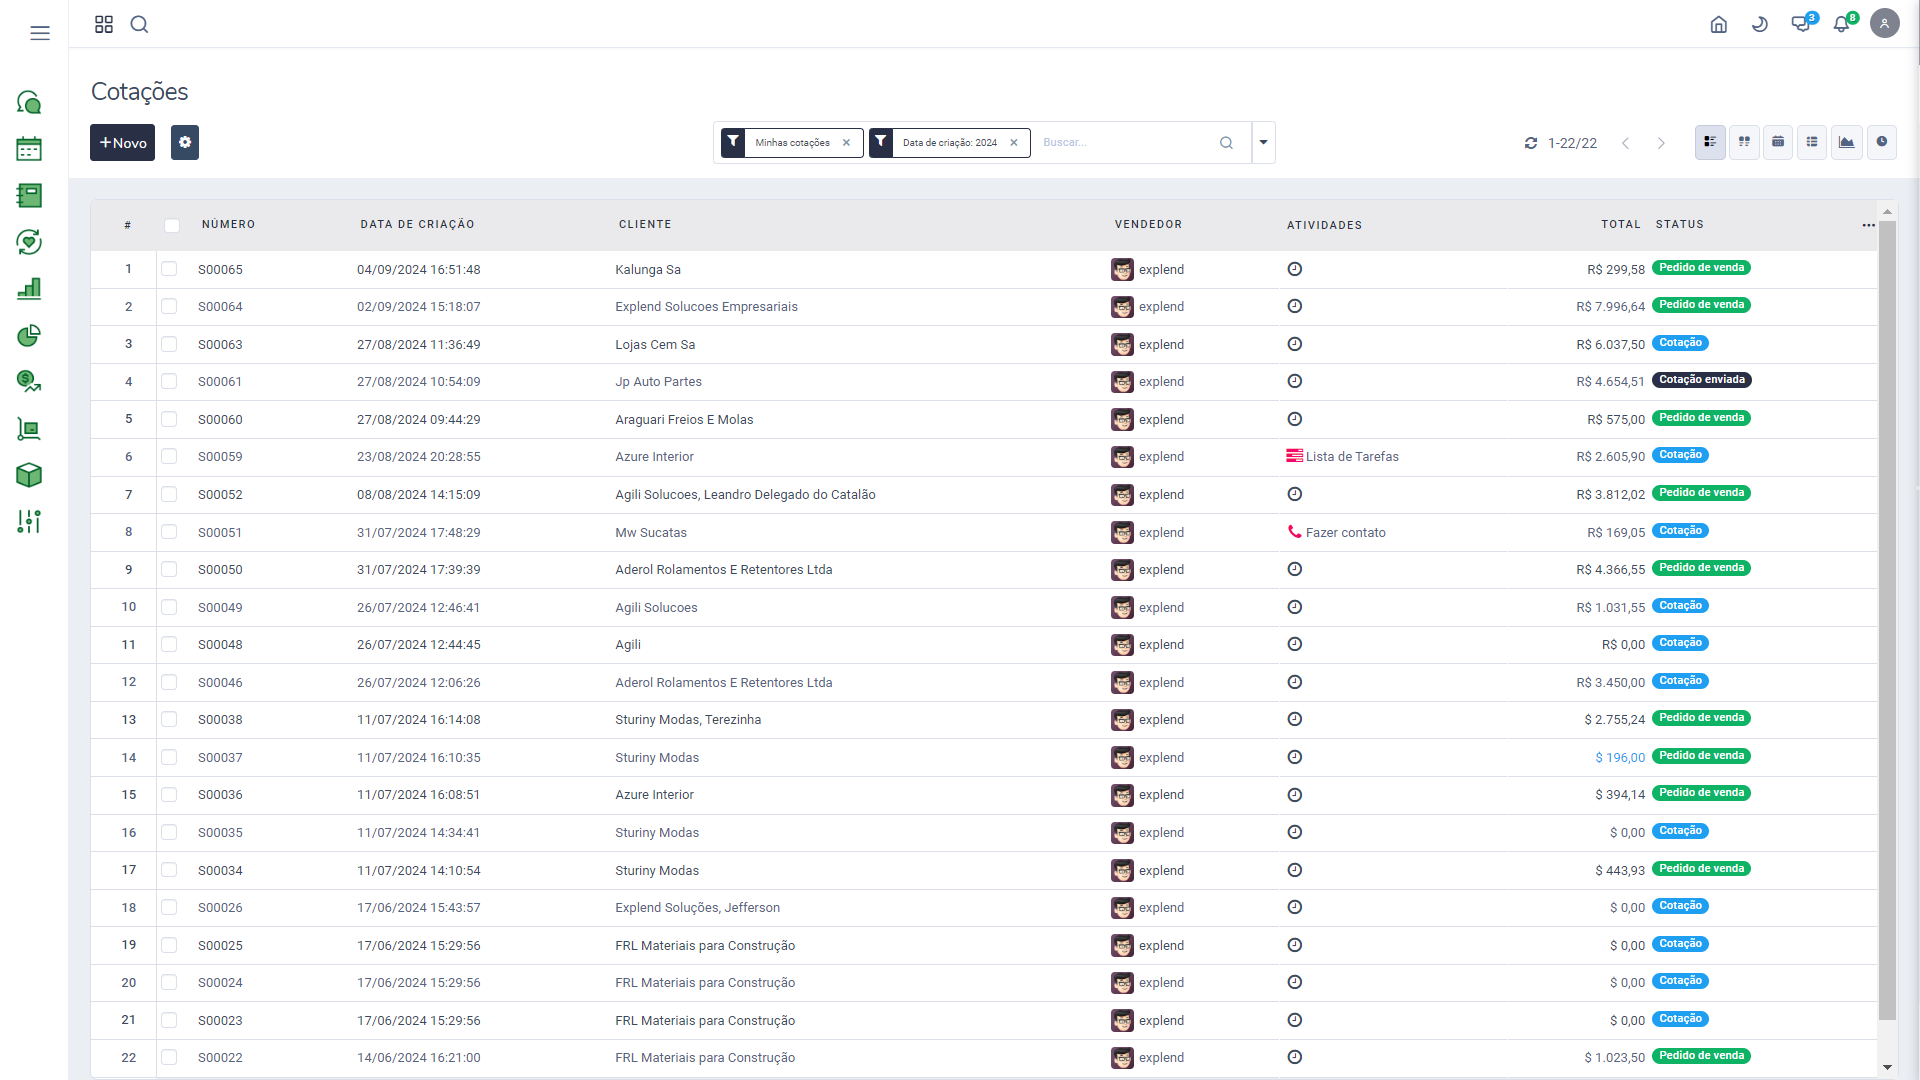Expand the hamburger sidebar menu

40,33
